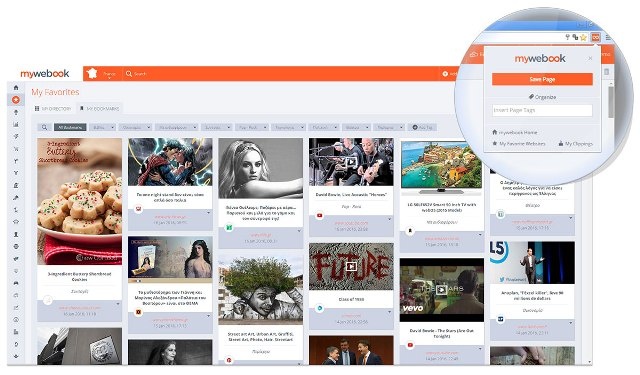640x375 pixels.
Task: Click source icon on Superman card
Action: [138, 209]
